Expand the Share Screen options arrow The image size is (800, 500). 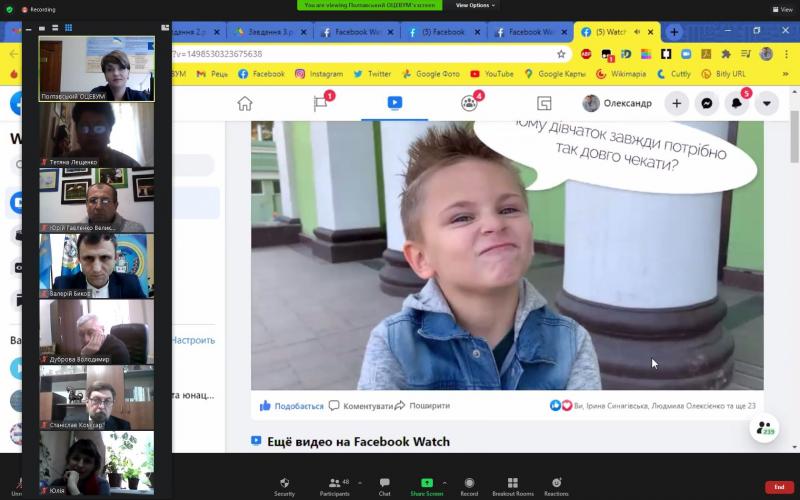click(444, 483)
